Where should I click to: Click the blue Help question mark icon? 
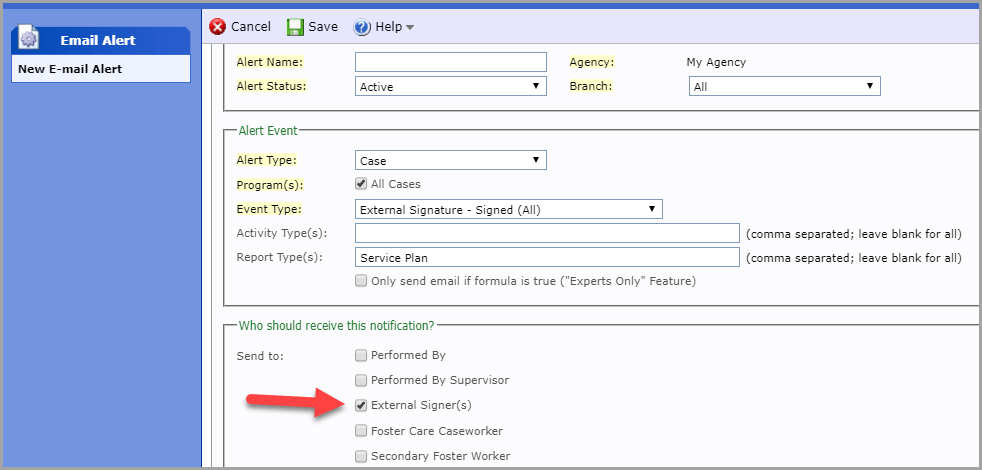pyautogui.click(x=362, y=27)
